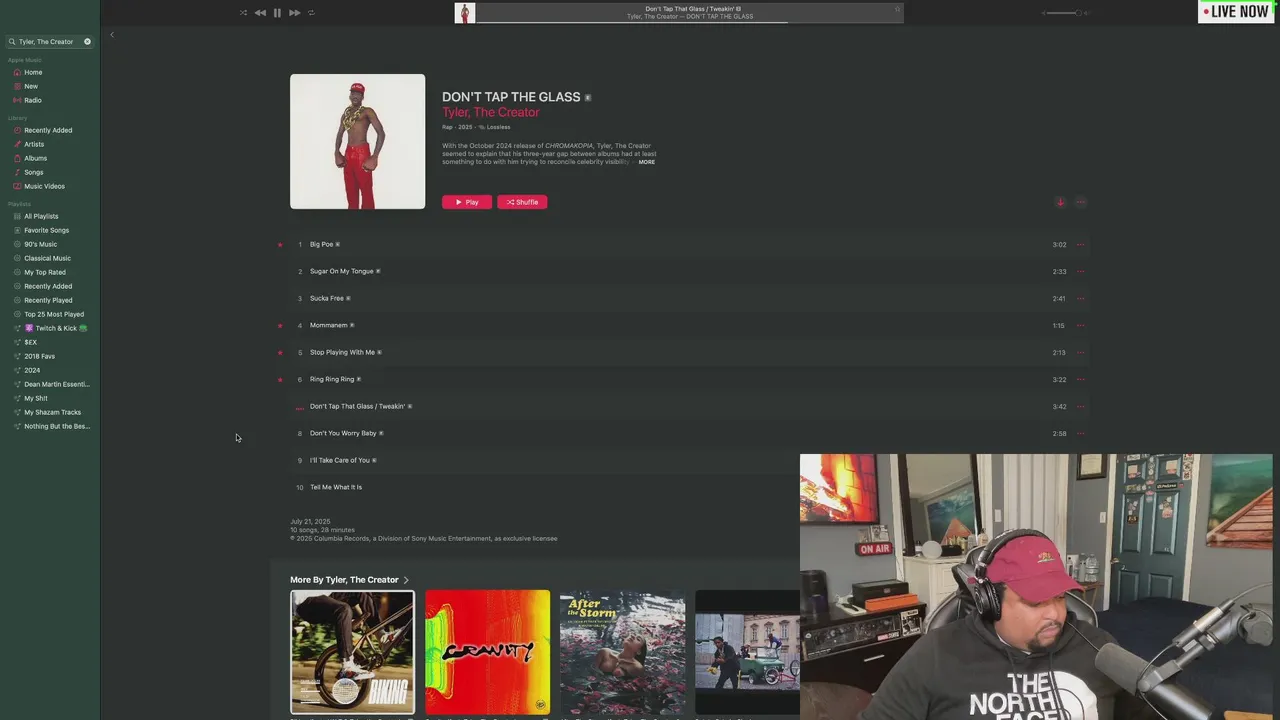Screen dimensions: 1280x720
Task: Download the album with the arrow icon
Action: pos(1060,202)
